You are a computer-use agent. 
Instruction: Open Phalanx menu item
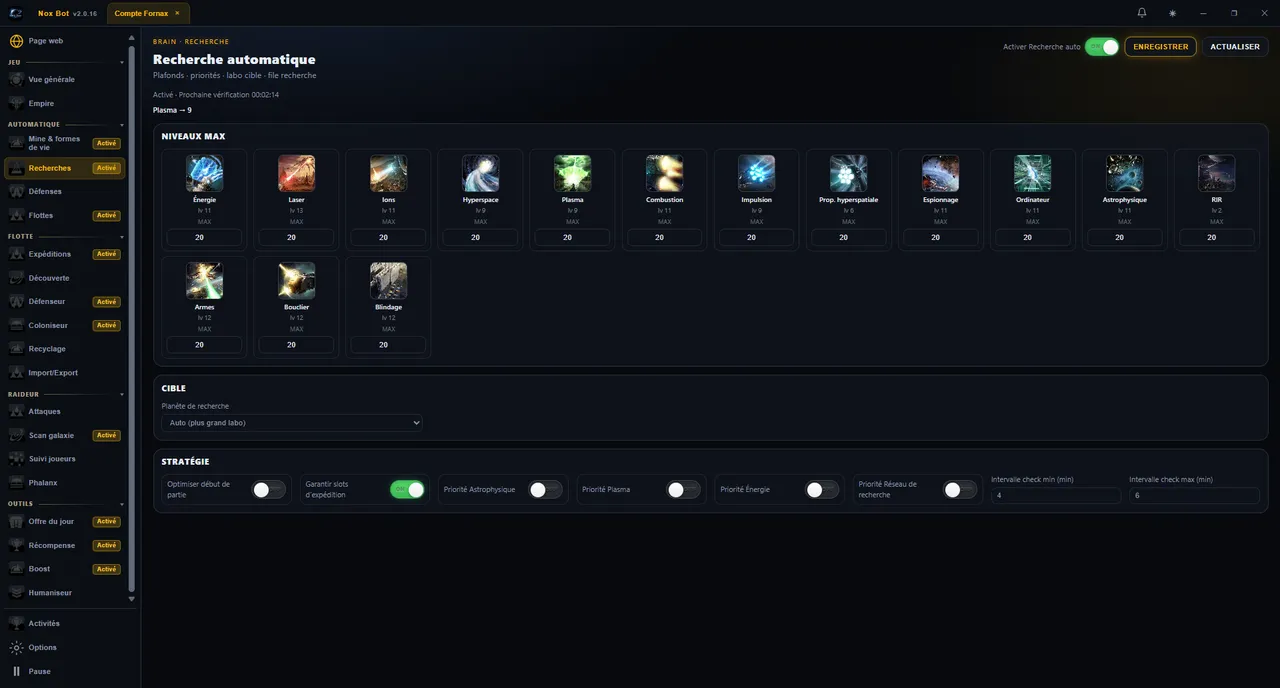click(x=65, y=483)
